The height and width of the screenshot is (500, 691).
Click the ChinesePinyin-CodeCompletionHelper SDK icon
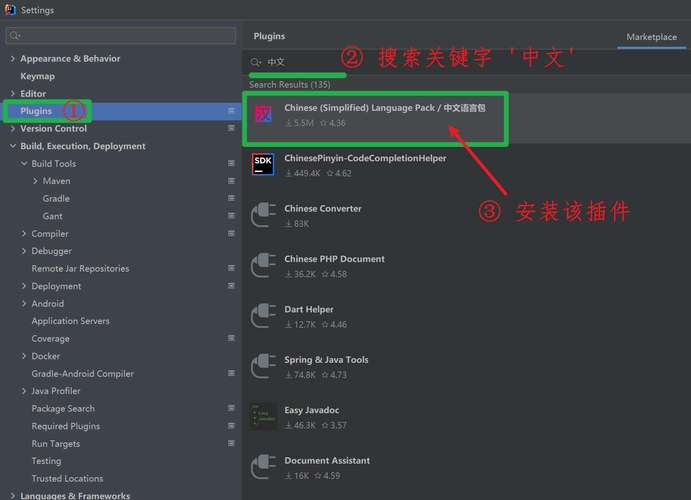click(263, 164)
